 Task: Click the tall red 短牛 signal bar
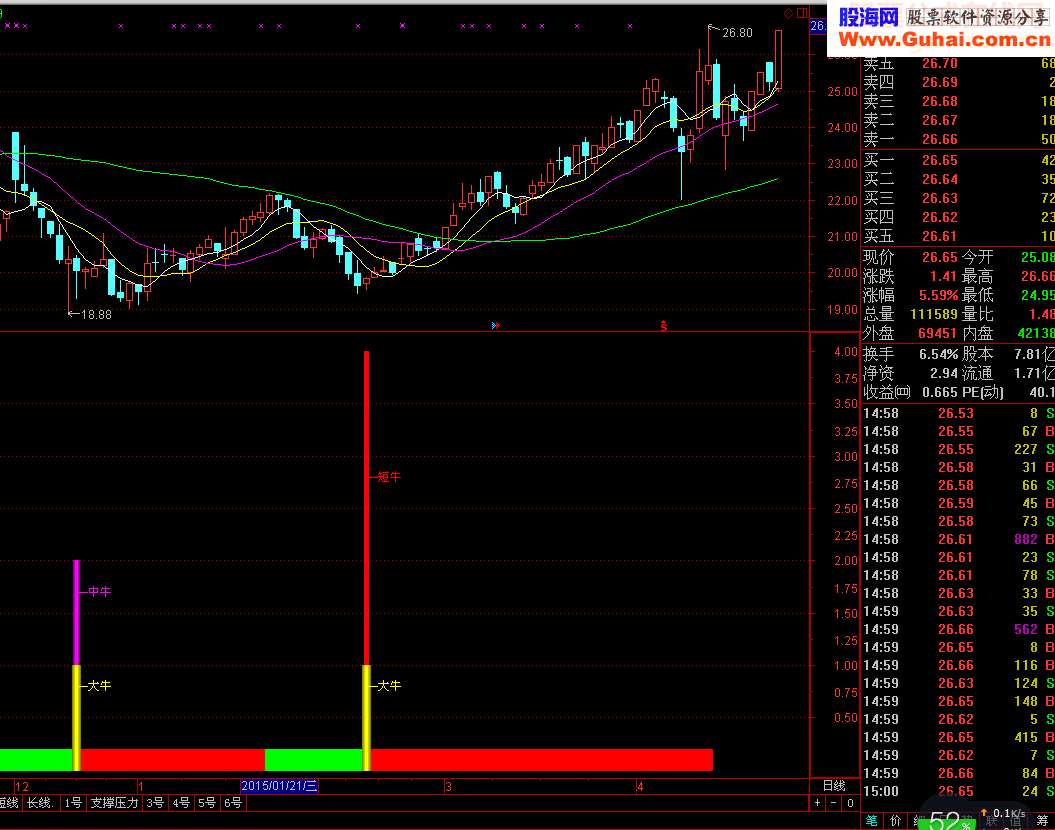[x=367, y=508]
